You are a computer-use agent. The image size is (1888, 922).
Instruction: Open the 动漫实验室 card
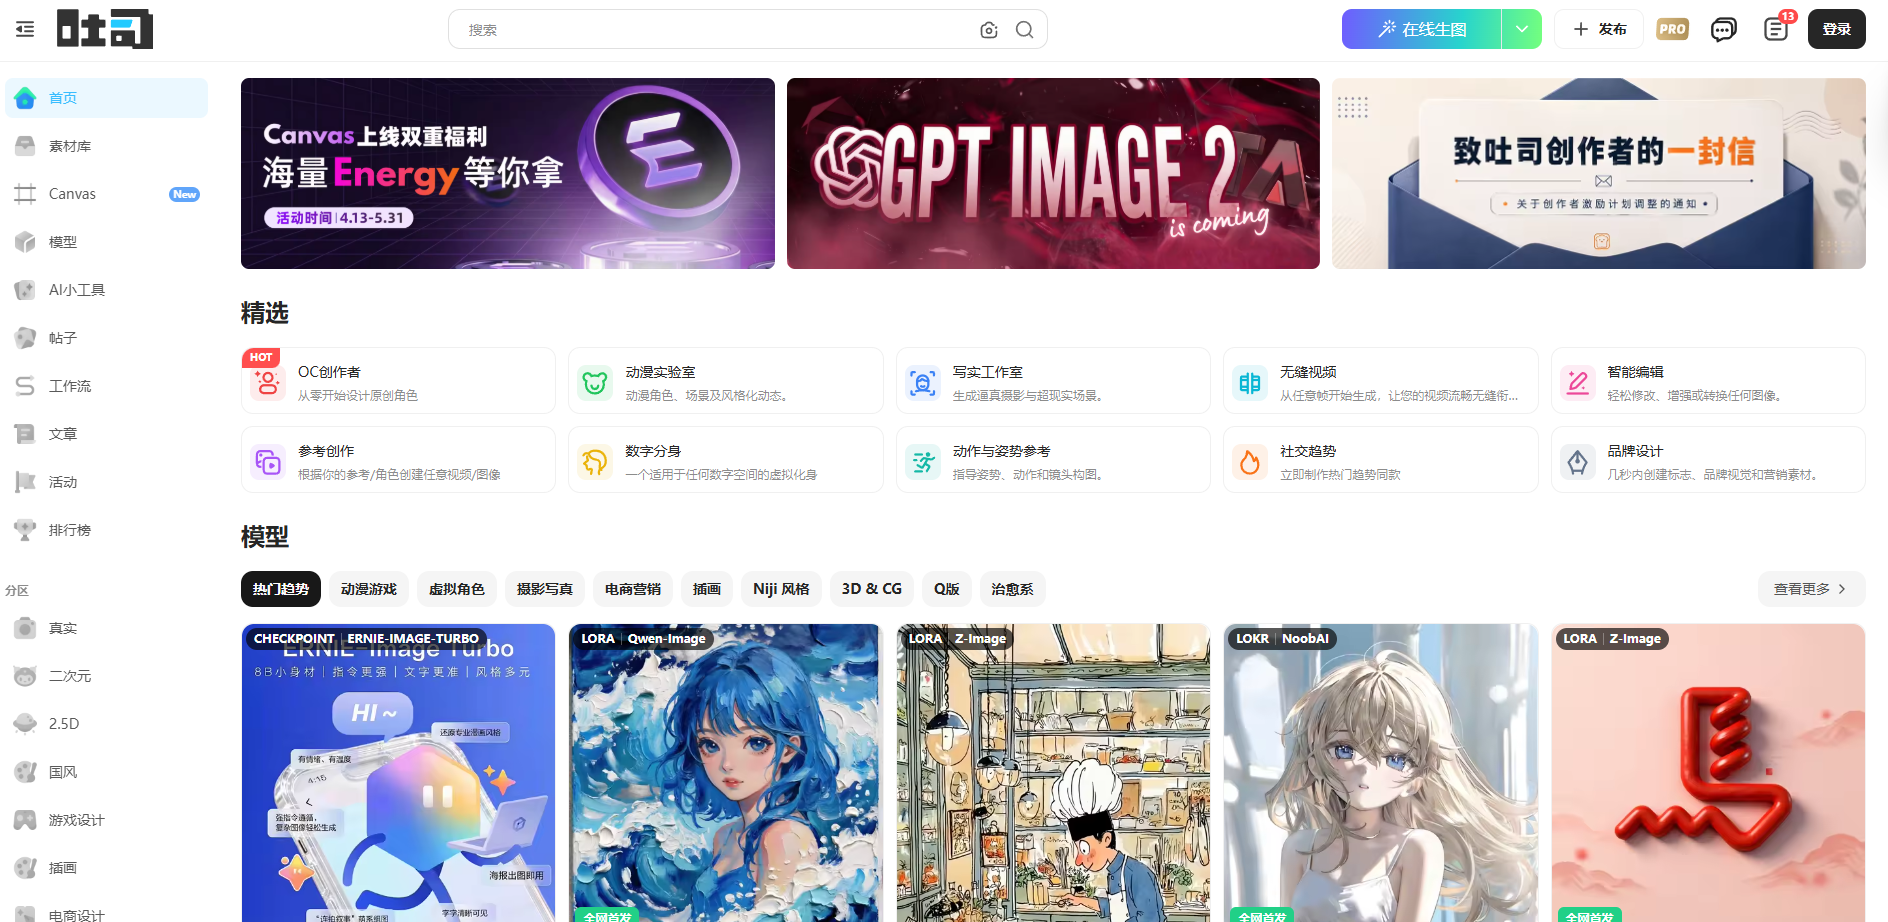[x=726, y=381]
